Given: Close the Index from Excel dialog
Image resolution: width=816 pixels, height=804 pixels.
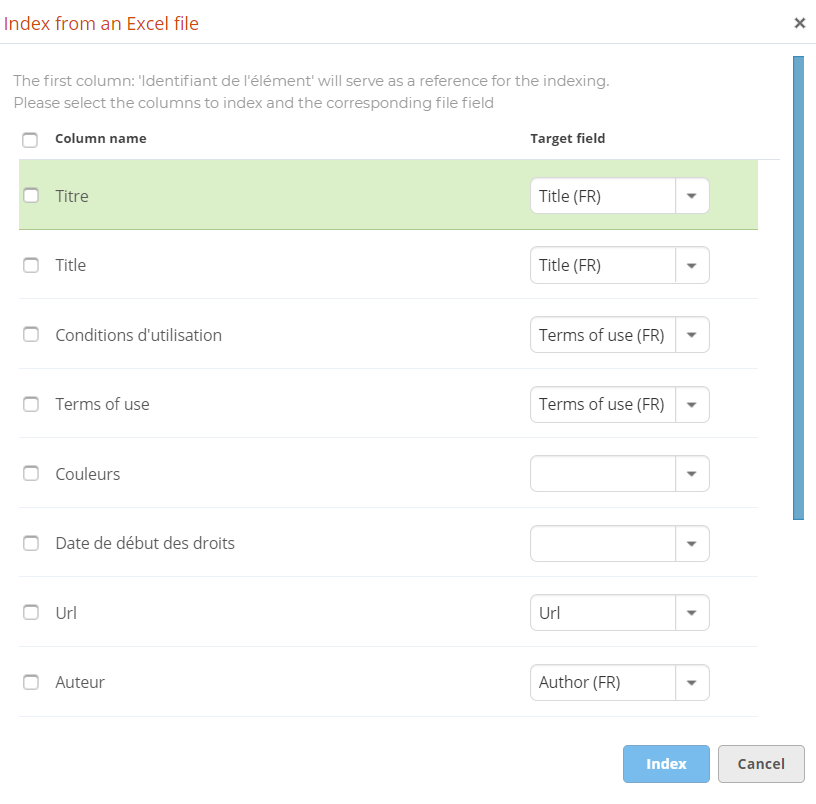Looking at the screenshot, I should [799, 23].
